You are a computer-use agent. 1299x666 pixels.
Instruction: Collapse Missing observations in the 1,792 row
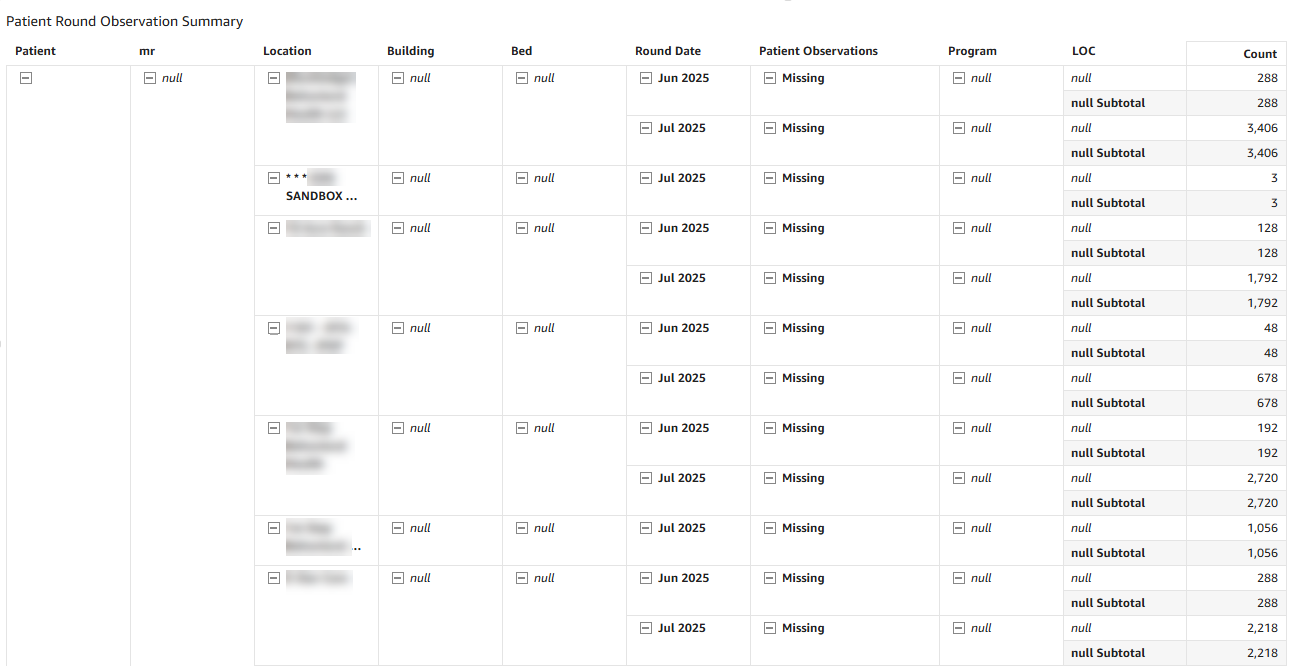click(x=770, y=278)
